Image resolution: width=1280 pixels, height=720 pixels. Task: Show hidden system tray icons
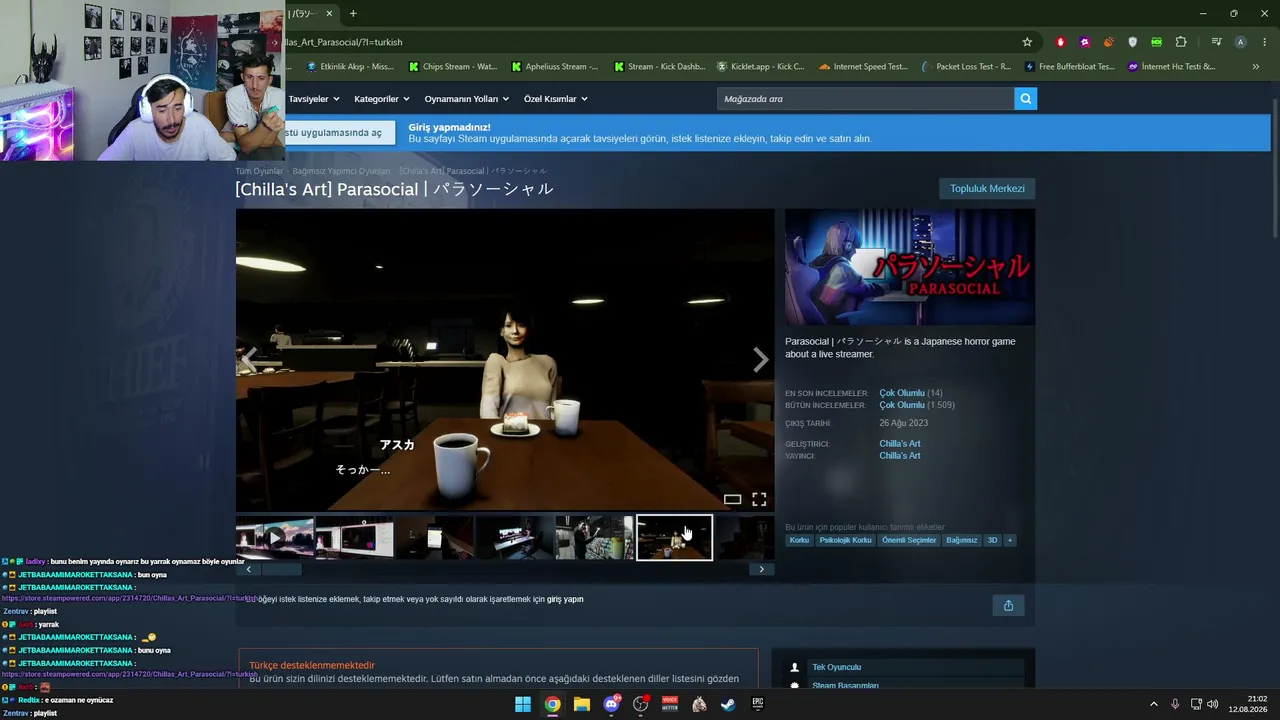pos(1153,704)
